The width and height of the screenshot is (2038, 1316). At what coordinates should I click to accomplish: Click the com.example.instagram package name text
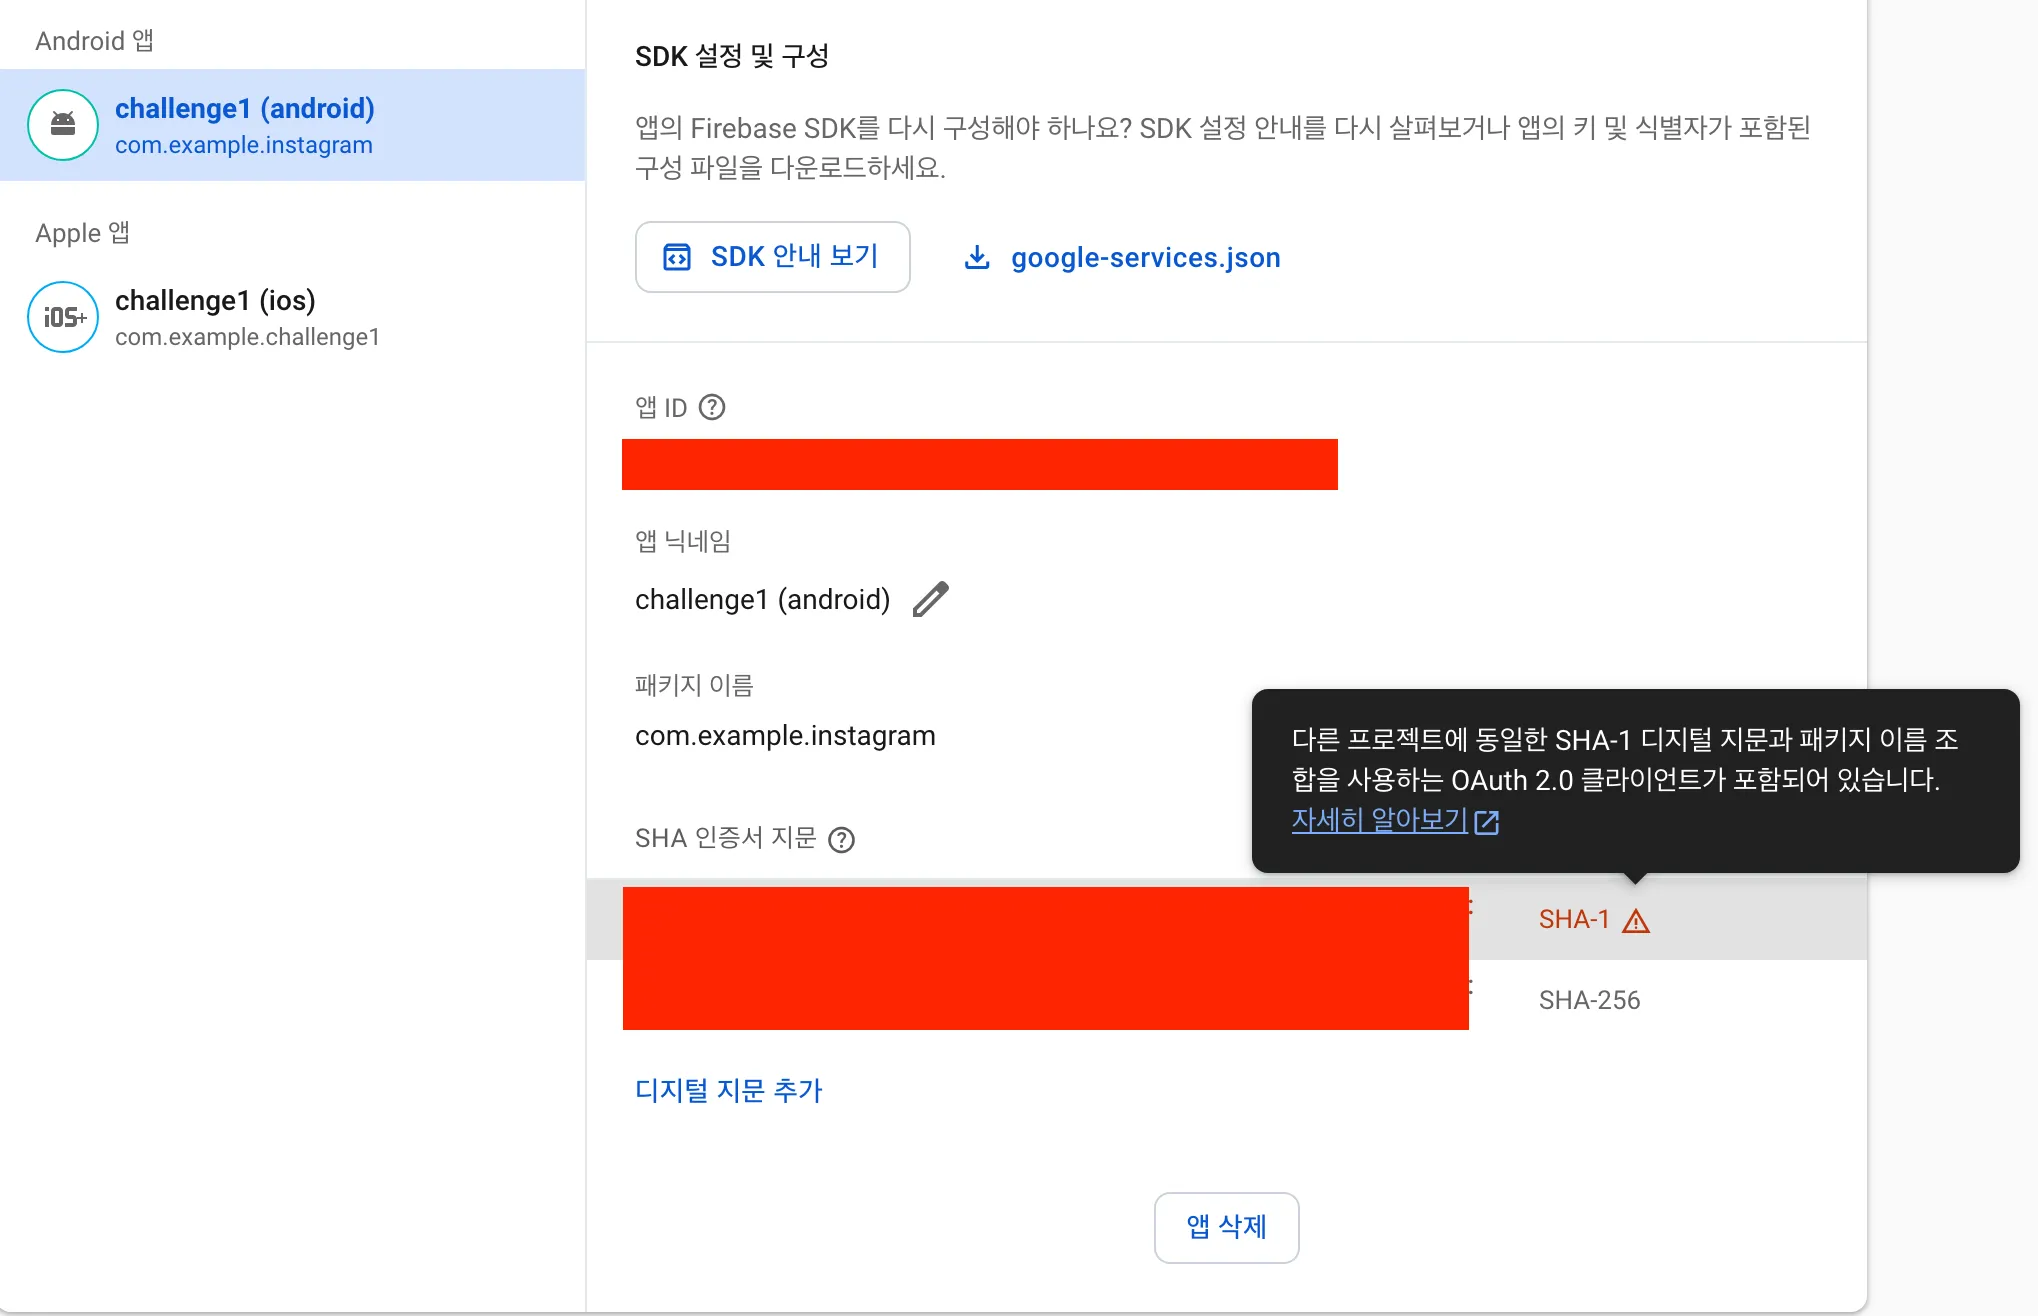785,736
